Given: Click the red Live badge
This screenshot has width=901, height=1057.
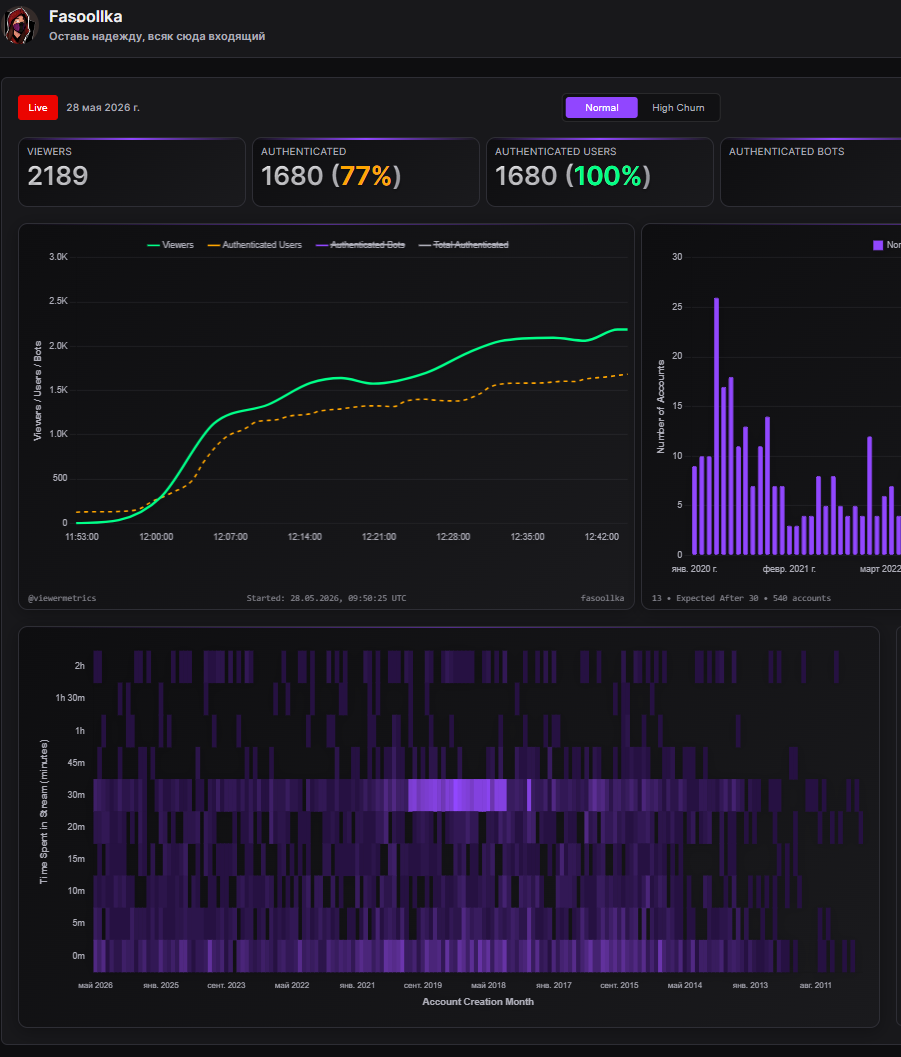Looking at the screenshot, I should tap(38, 108).
